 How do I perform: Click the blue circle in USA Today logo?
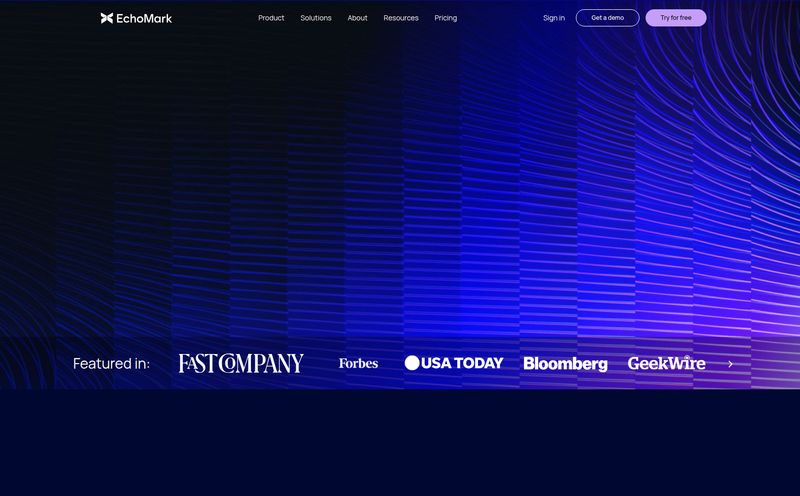click(412, 363)
